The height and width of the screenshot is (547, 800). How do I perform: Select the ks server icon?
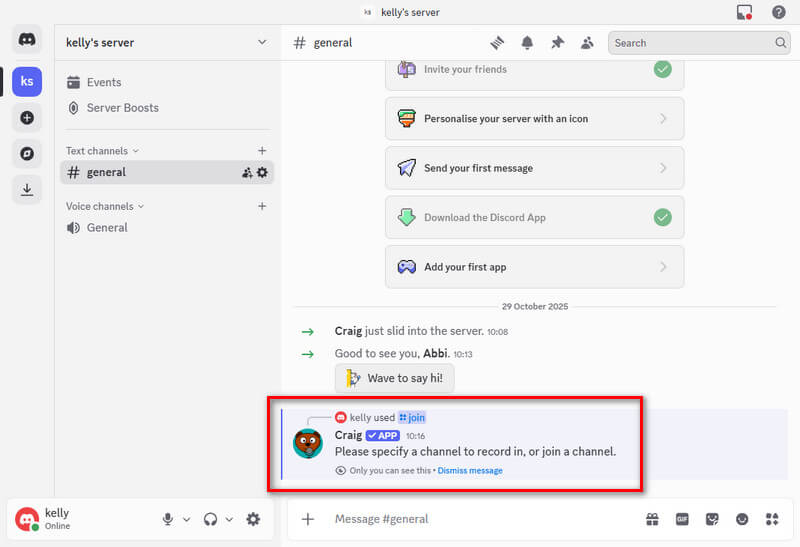pos(27,82)
